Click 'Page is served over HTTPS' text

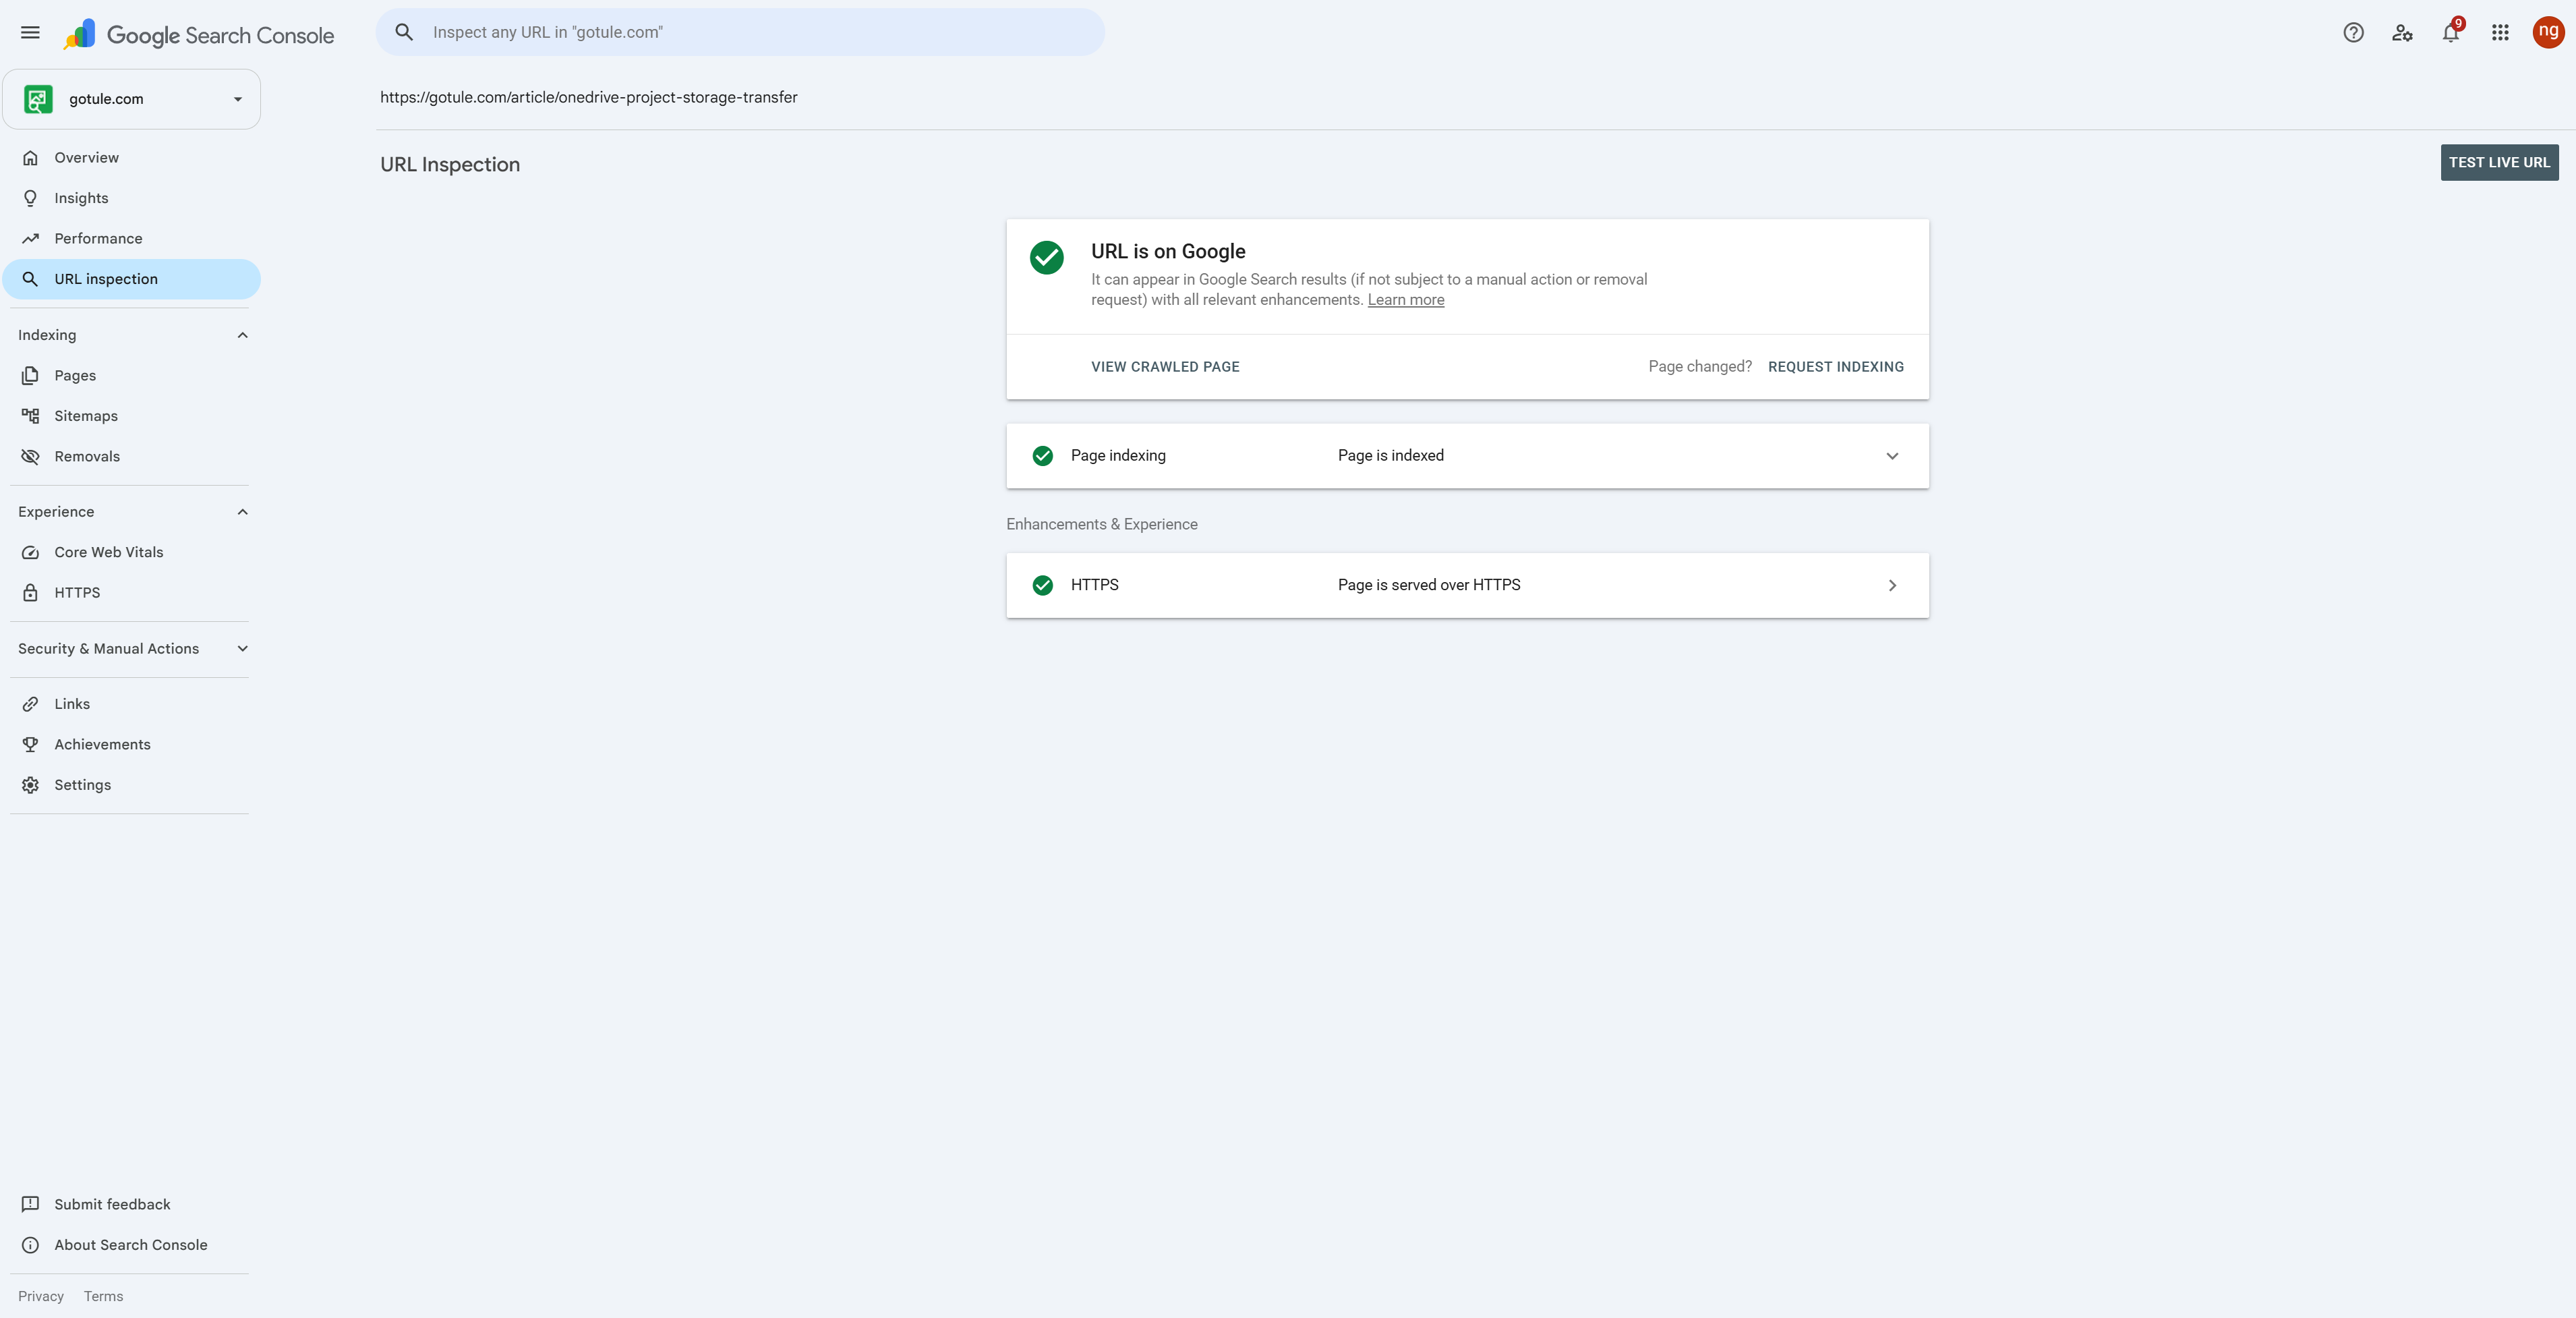point(1428,585)
